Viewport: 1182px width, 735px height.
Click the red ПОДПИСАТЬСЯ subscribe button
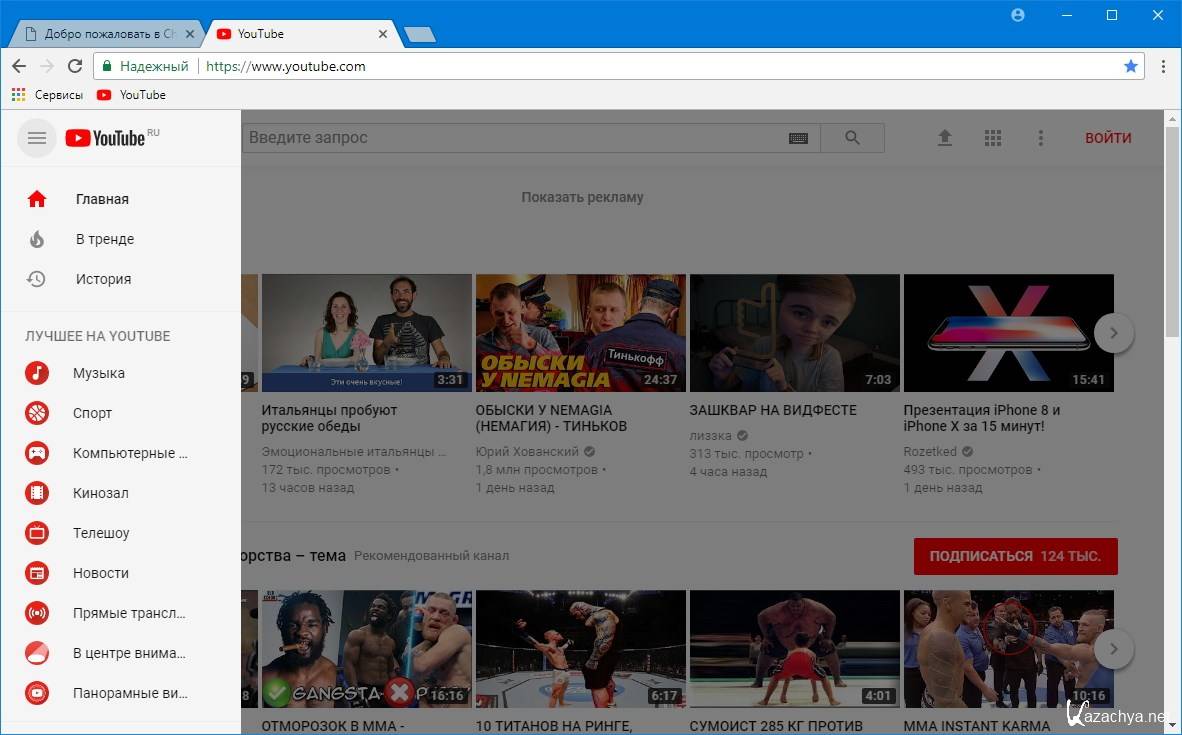pos(1015,556)
